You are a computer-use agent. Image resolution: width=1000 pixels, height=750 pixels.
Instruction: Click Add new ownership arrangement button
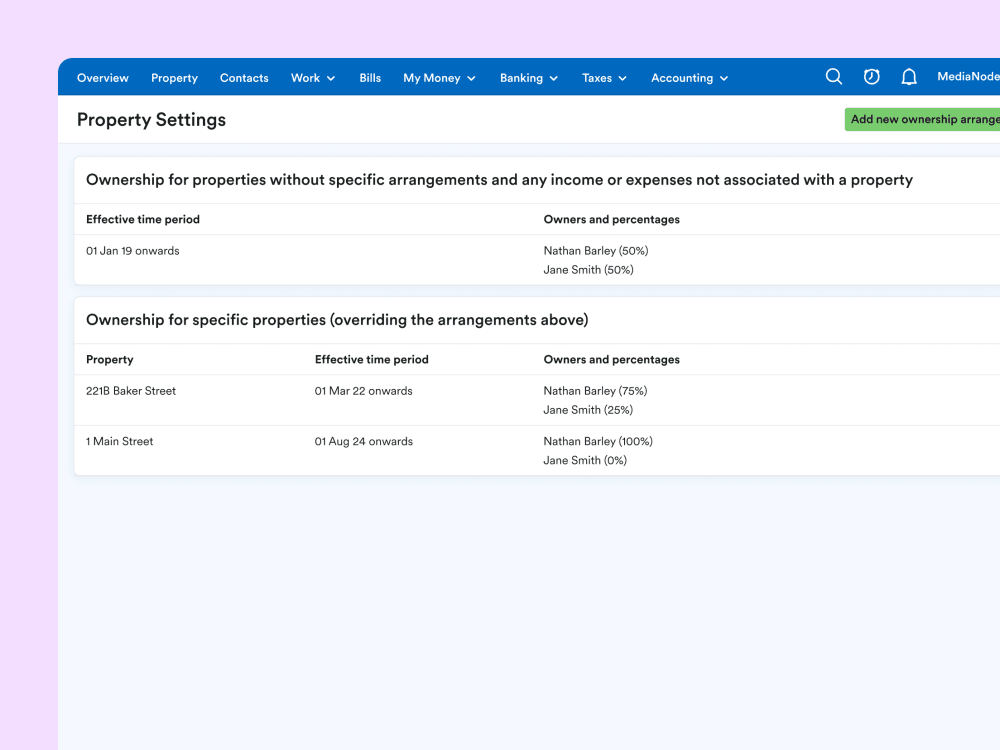(922, 119)
